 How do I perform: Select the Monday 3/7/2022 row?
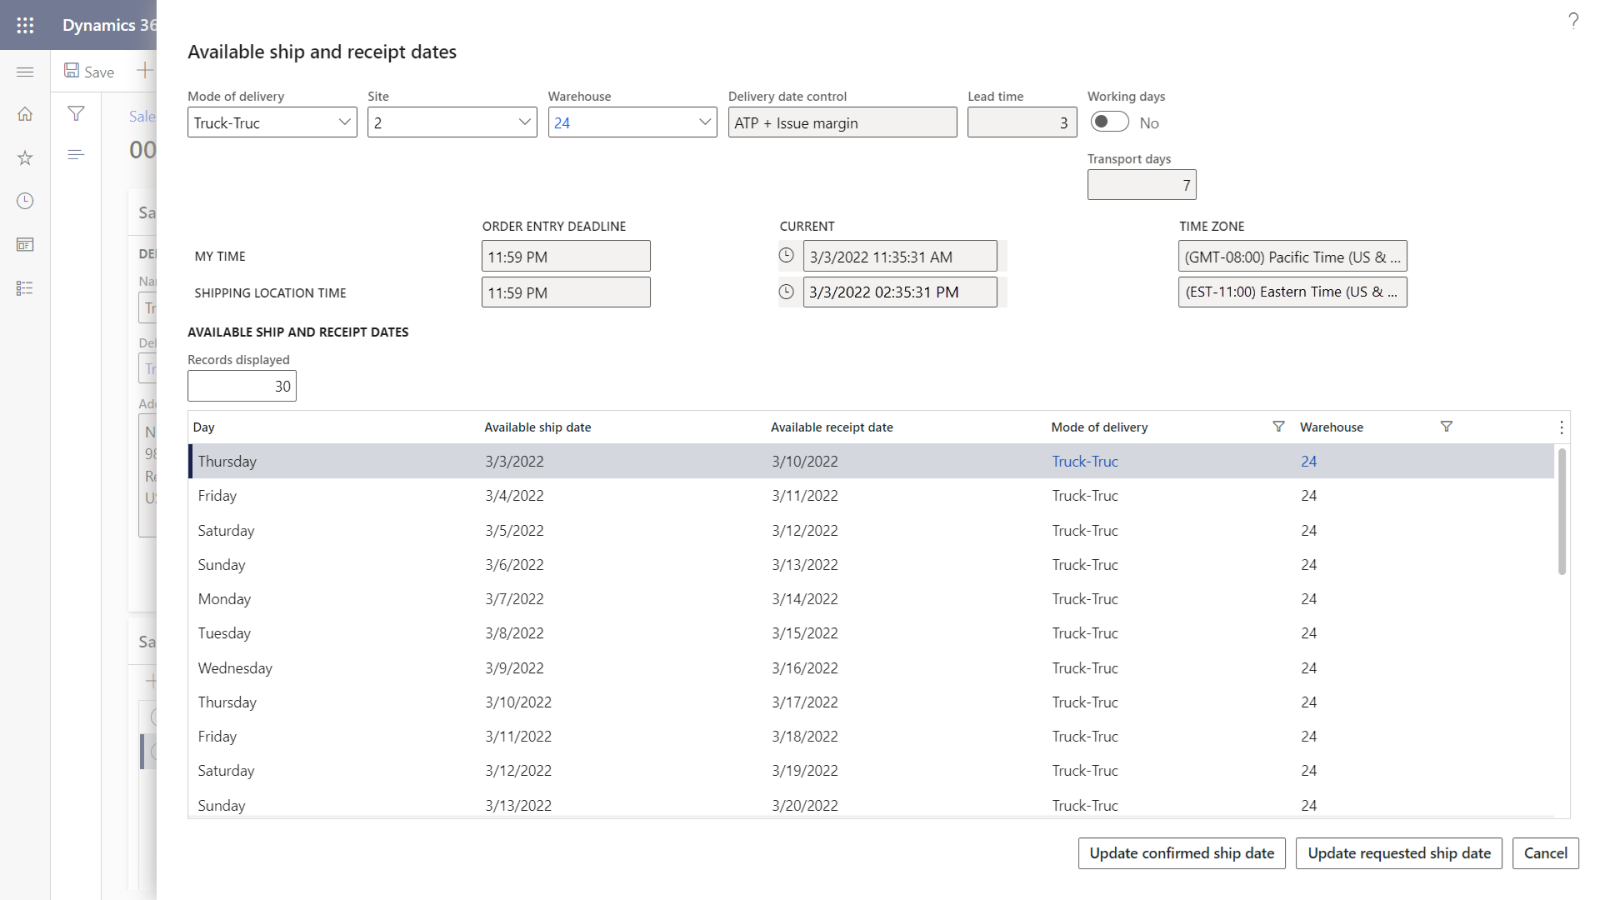(x=871, y=599)
